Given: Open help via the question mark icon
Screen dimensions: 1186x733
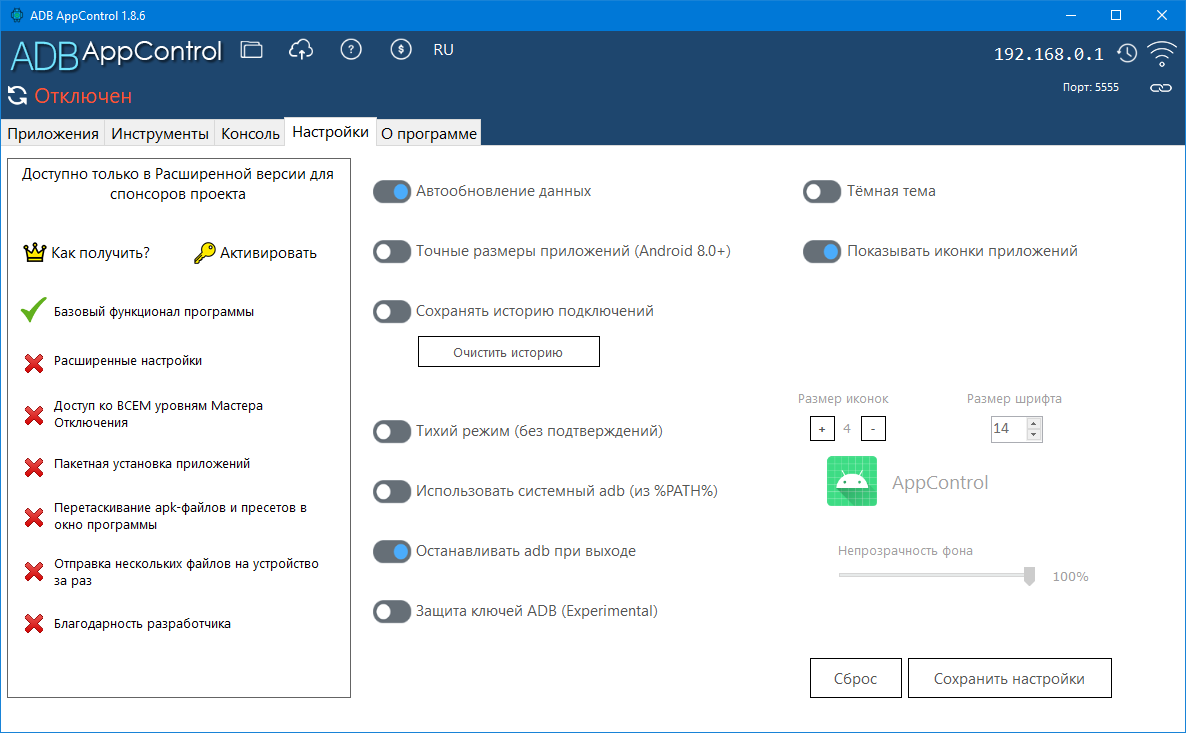Looking at the screenshot, I should tap(351, 50).
